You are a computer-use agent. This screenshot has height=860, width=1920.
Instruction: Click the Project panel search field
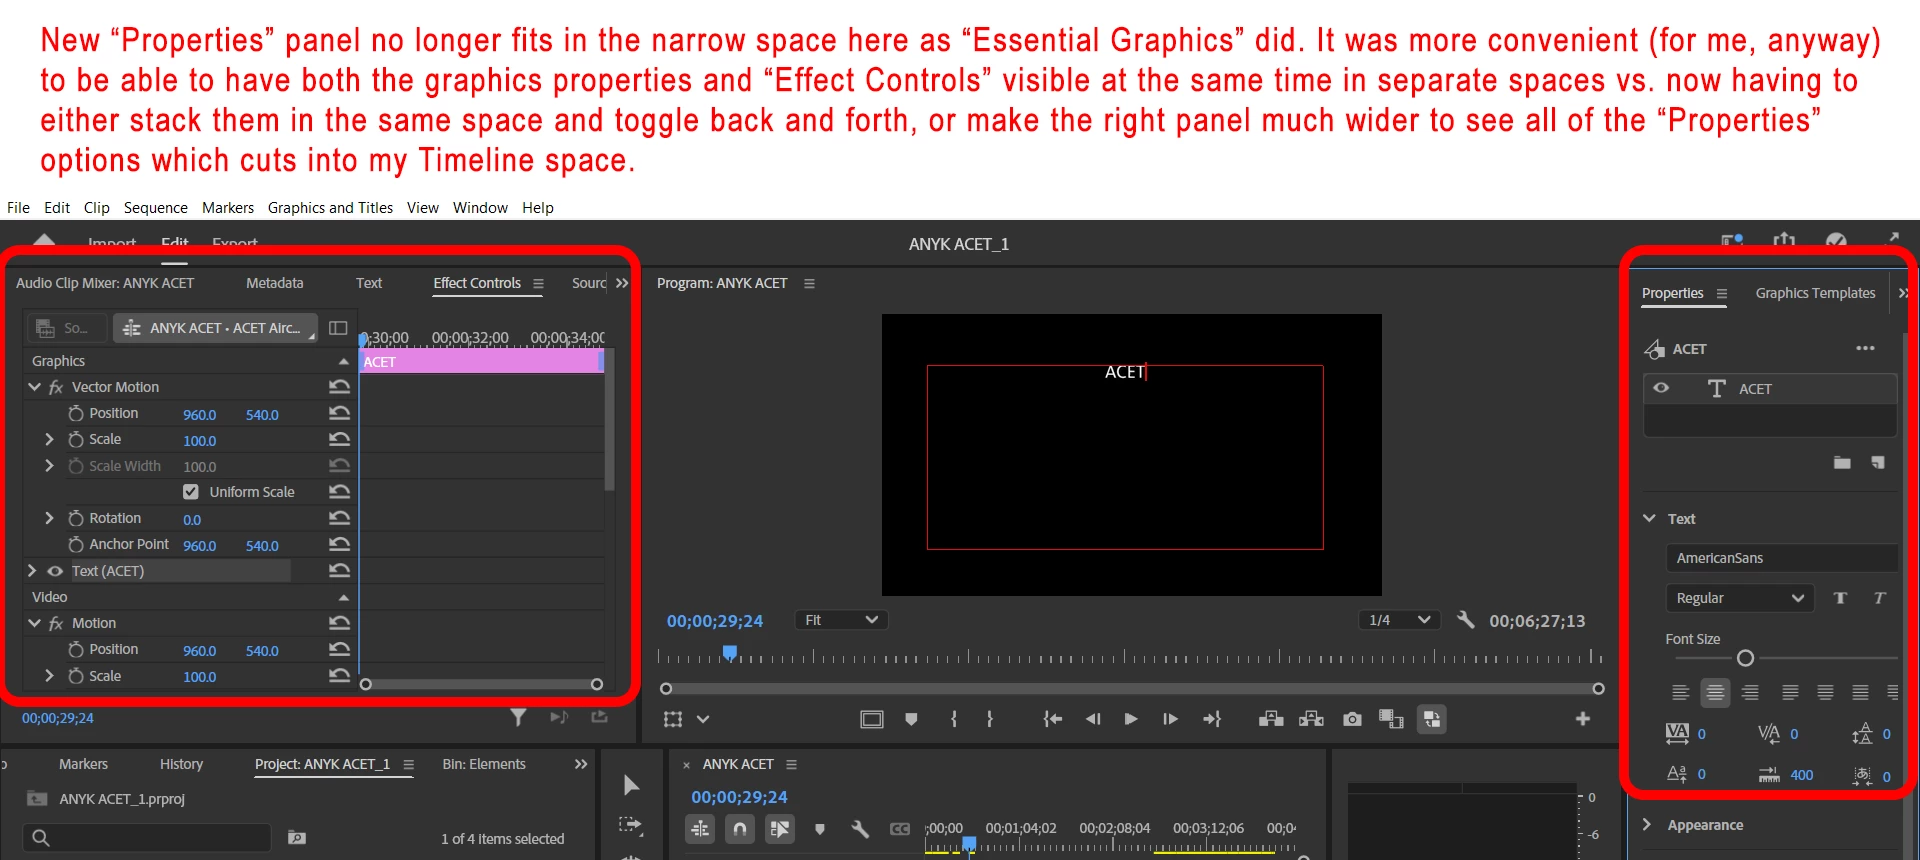[x=147, y=838]
